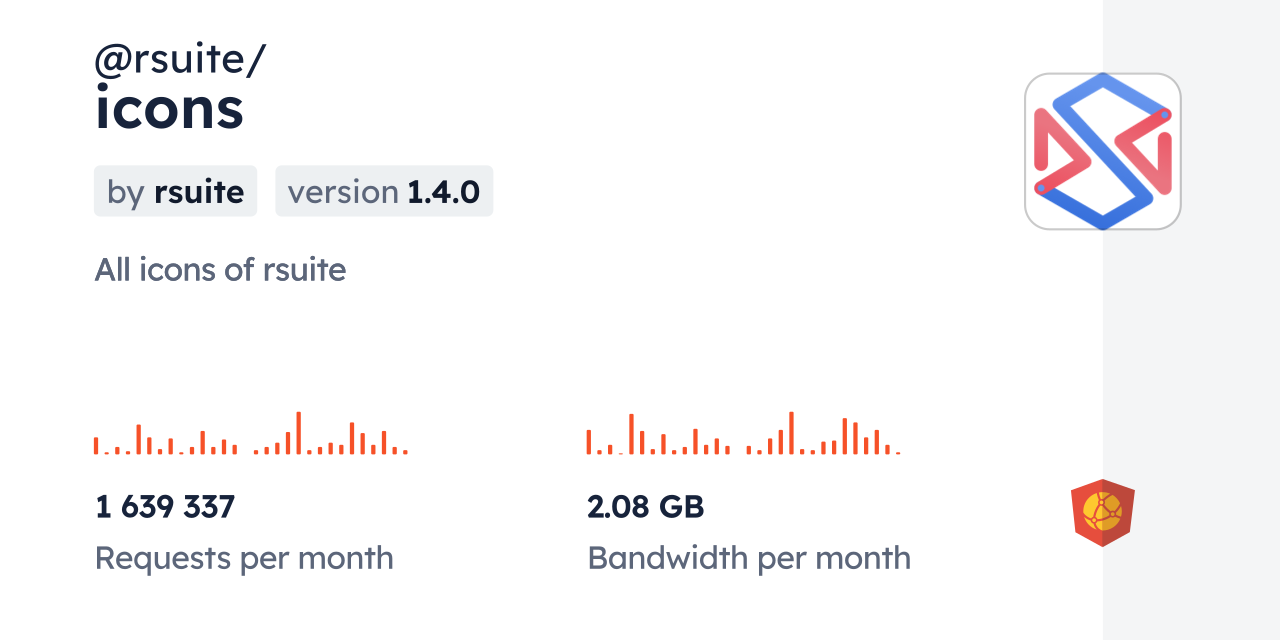This screenshot has height=640, width=1280.
Task: Click the bandwidth per month bar chart
Action: [x=743, y=434]
